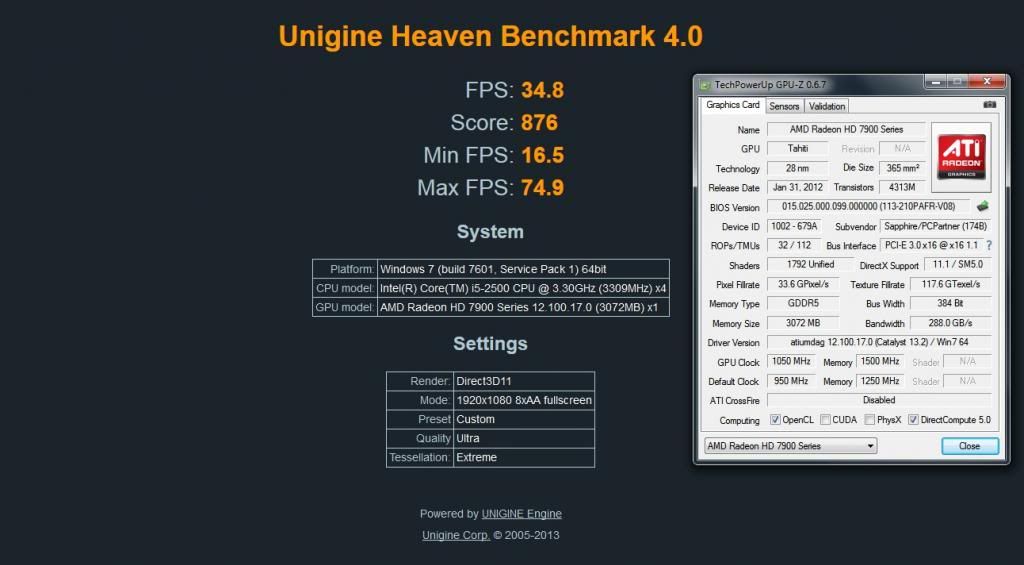Toggle the CUDA checkbox
This screenshot has height=565, width=1024.
coord(825,420)
